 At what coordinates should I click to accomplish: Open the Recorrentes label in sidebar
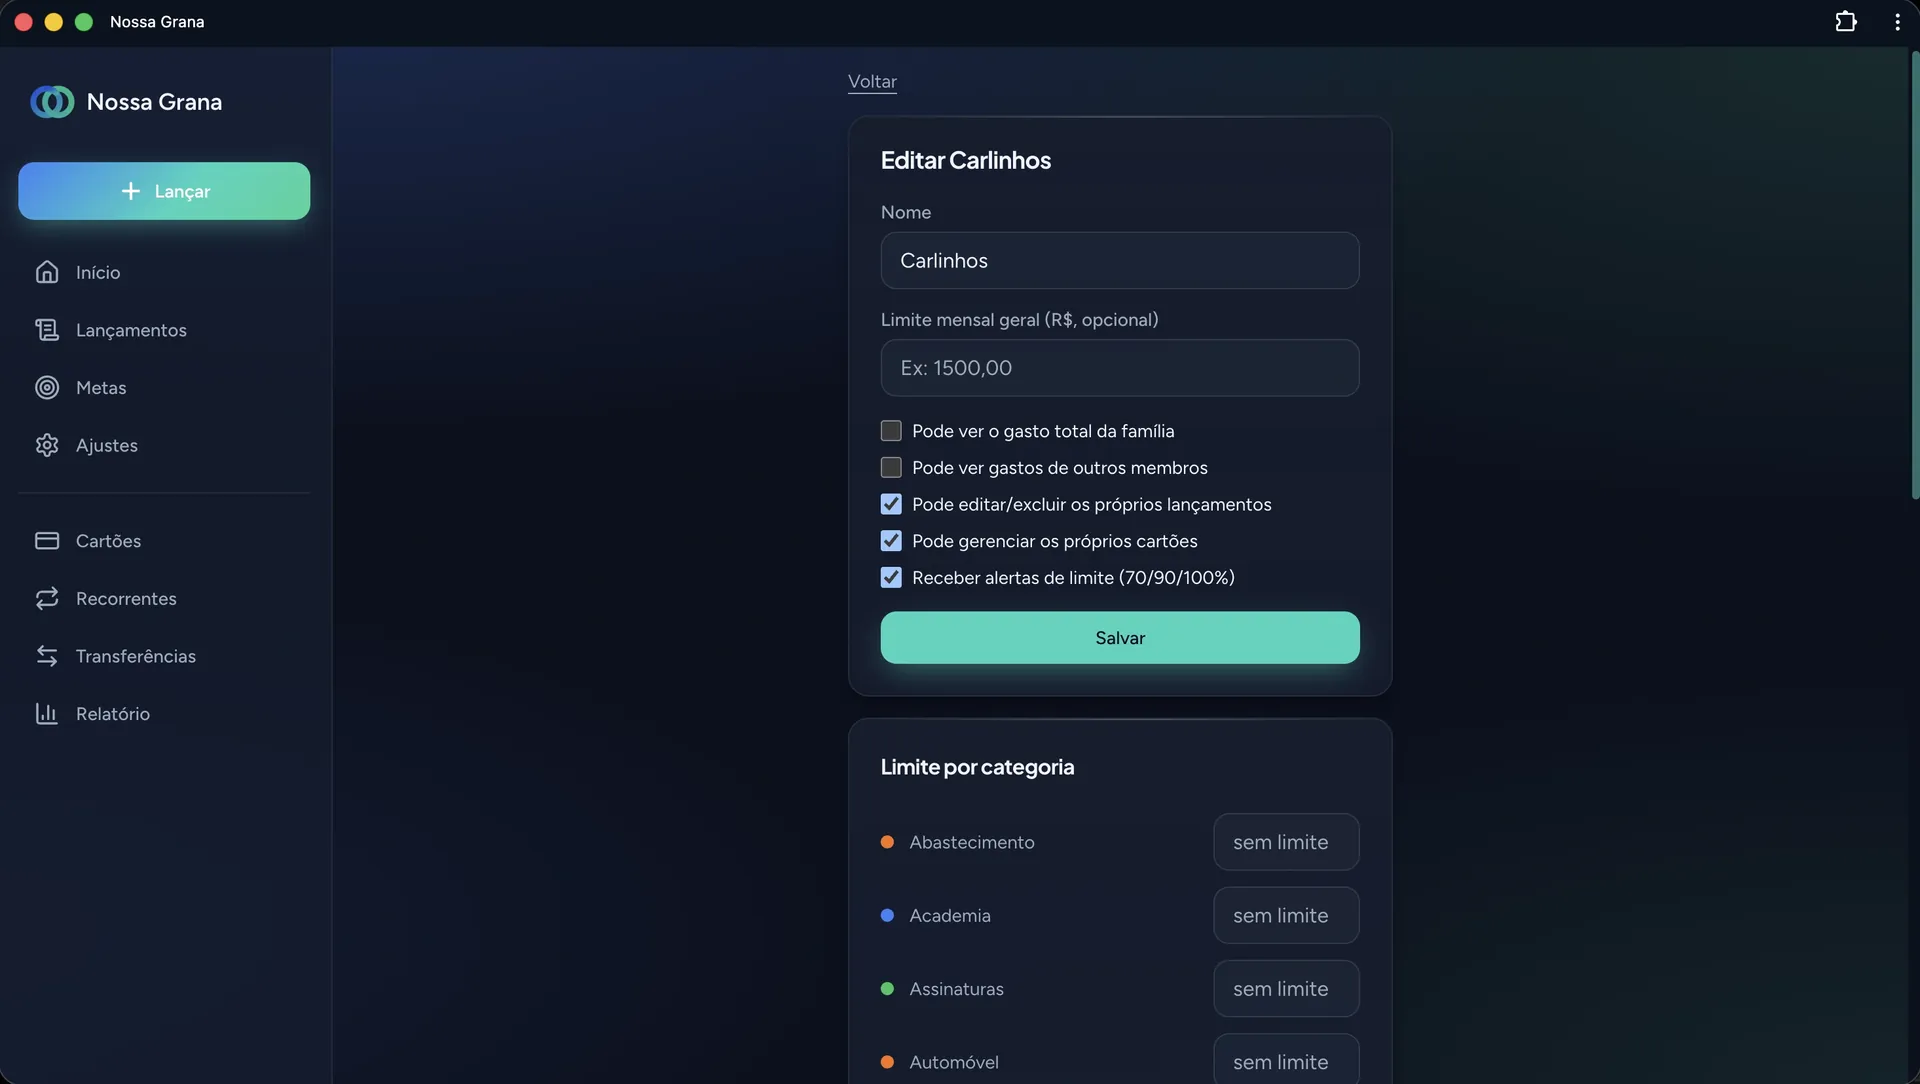(126, 599)
